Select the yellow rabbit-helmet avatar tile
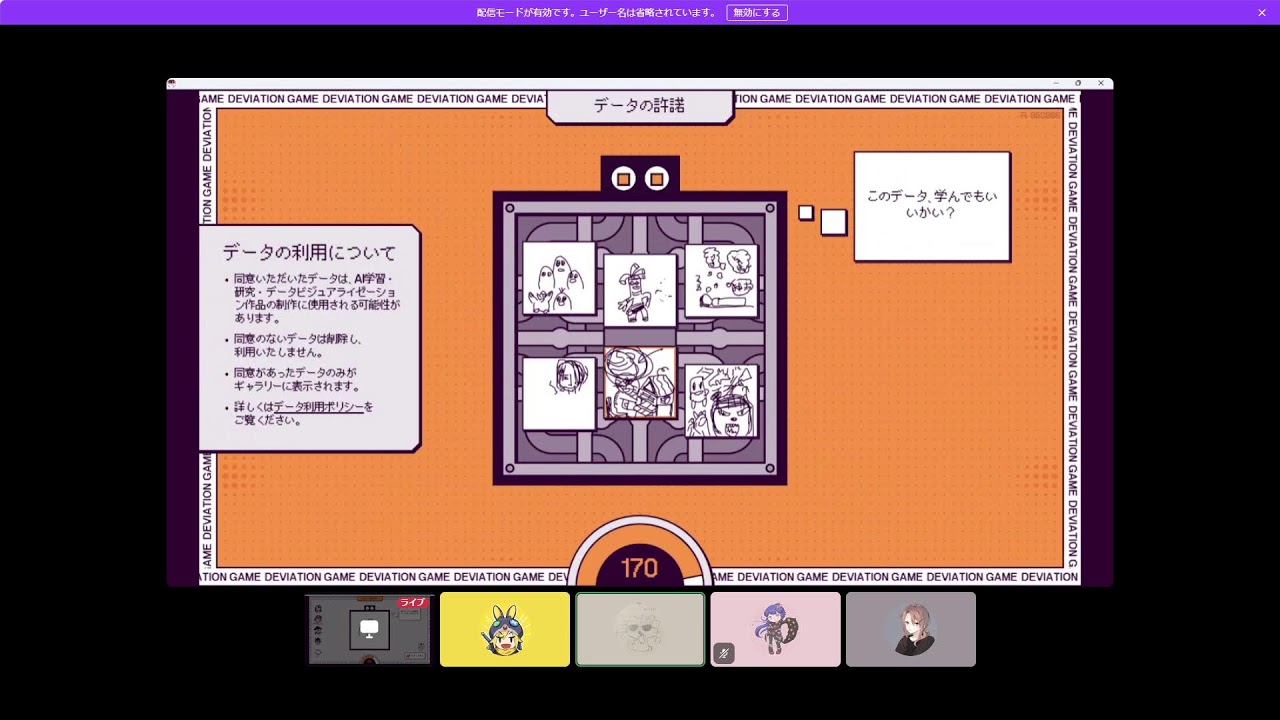 [505, 629]
